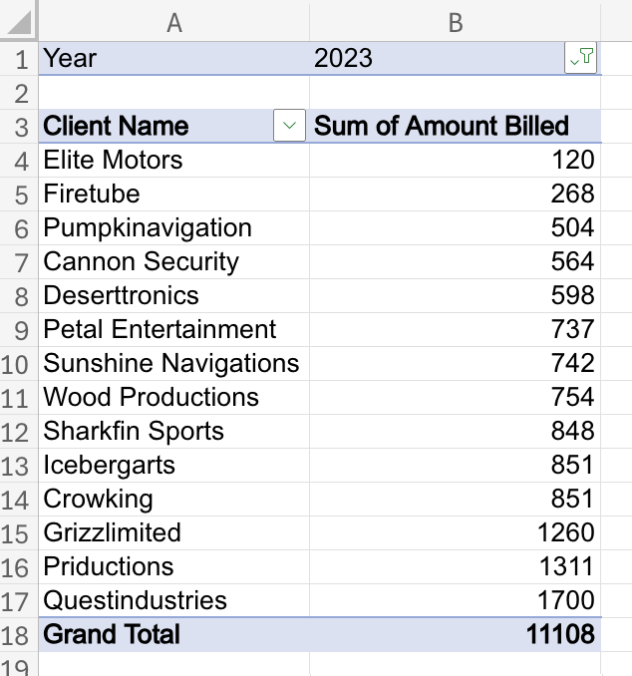Click the Cannon Security cell

coord(174,262)
